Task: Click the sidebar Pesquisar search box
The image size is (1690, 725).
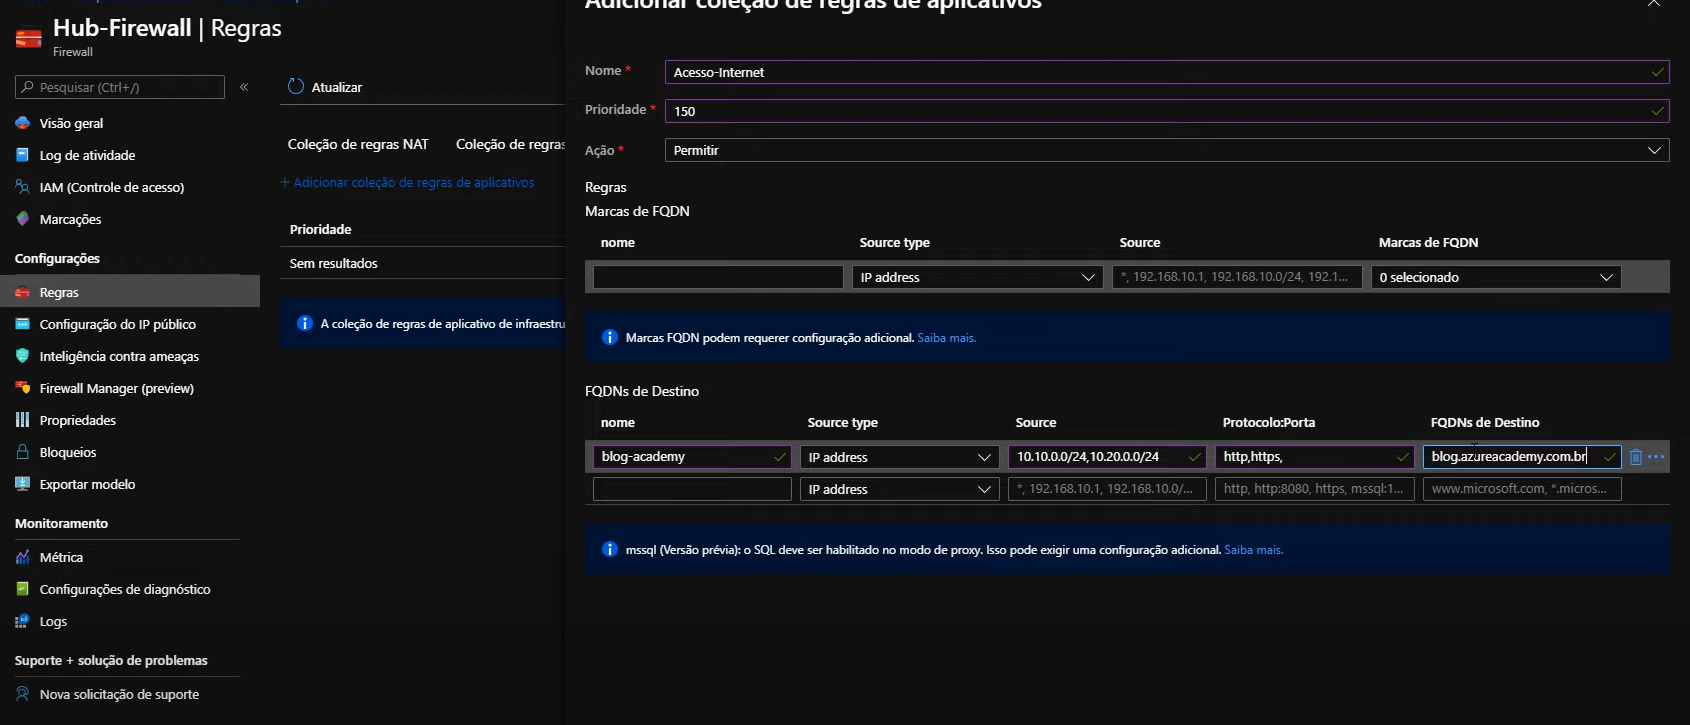Action: pos(120,87)
